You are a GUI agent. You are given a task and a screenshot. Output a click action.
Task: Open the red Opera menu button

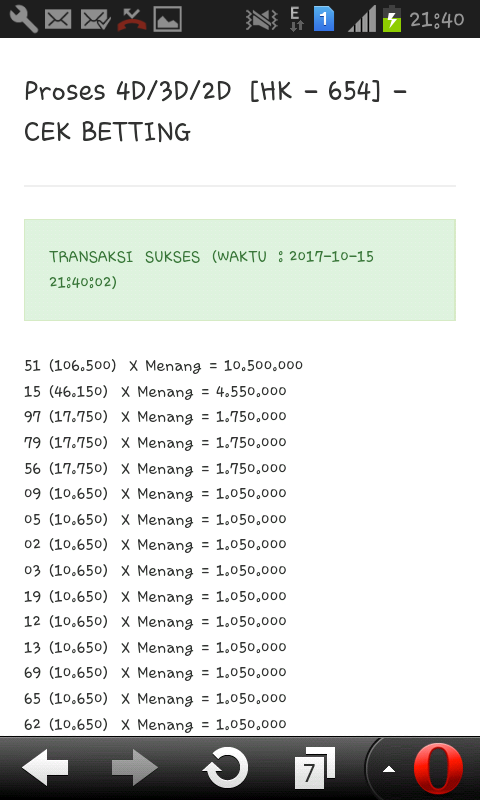pos(438,768)
